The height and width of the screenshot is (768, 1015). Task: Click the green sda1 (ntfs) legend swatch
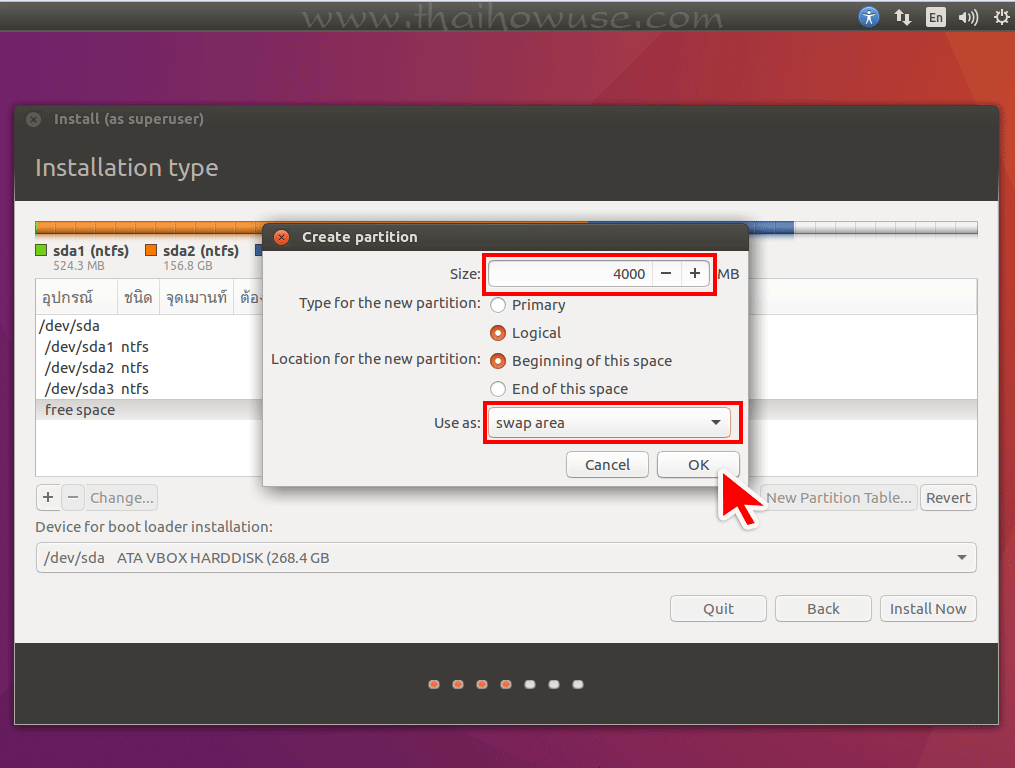coord(41,250)
